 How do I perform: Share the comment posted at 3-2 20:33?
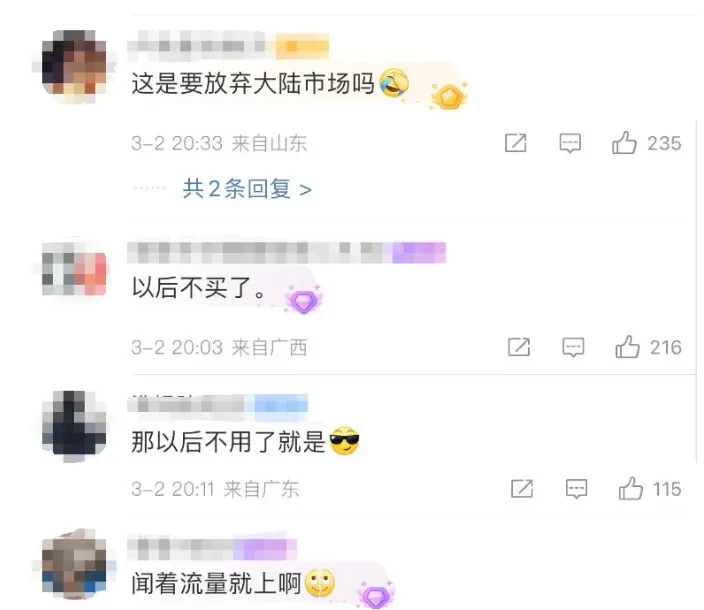[x=515, y=143]
